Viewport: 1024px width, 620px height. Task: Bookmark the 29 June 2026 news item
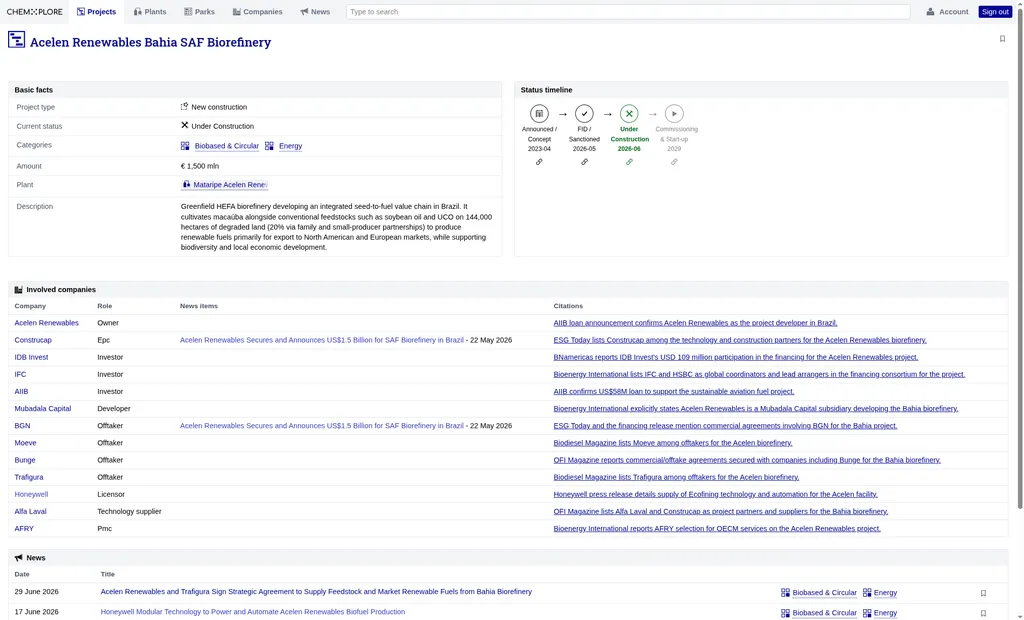click(983, 593)
